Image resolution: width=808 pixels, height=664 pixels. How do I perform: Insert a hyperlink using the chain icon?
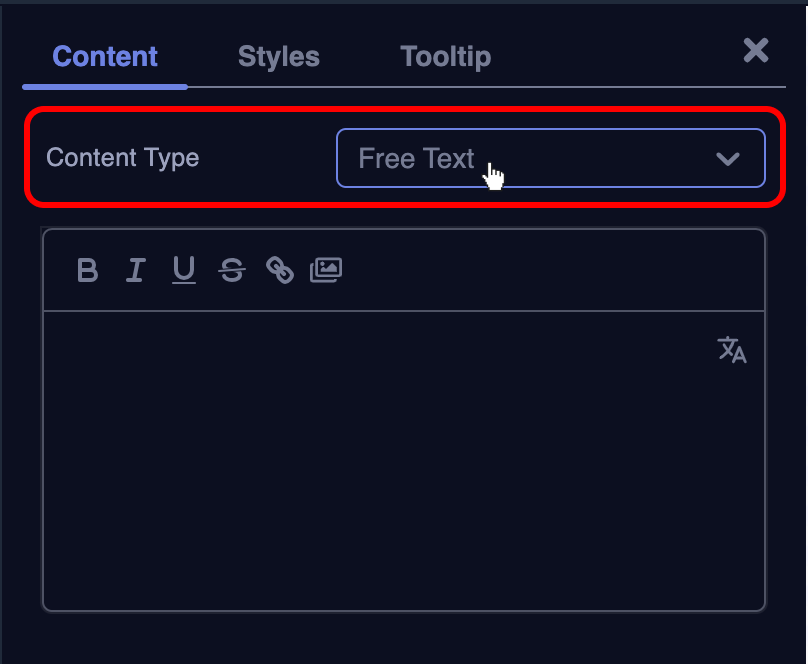coord(280,270)
